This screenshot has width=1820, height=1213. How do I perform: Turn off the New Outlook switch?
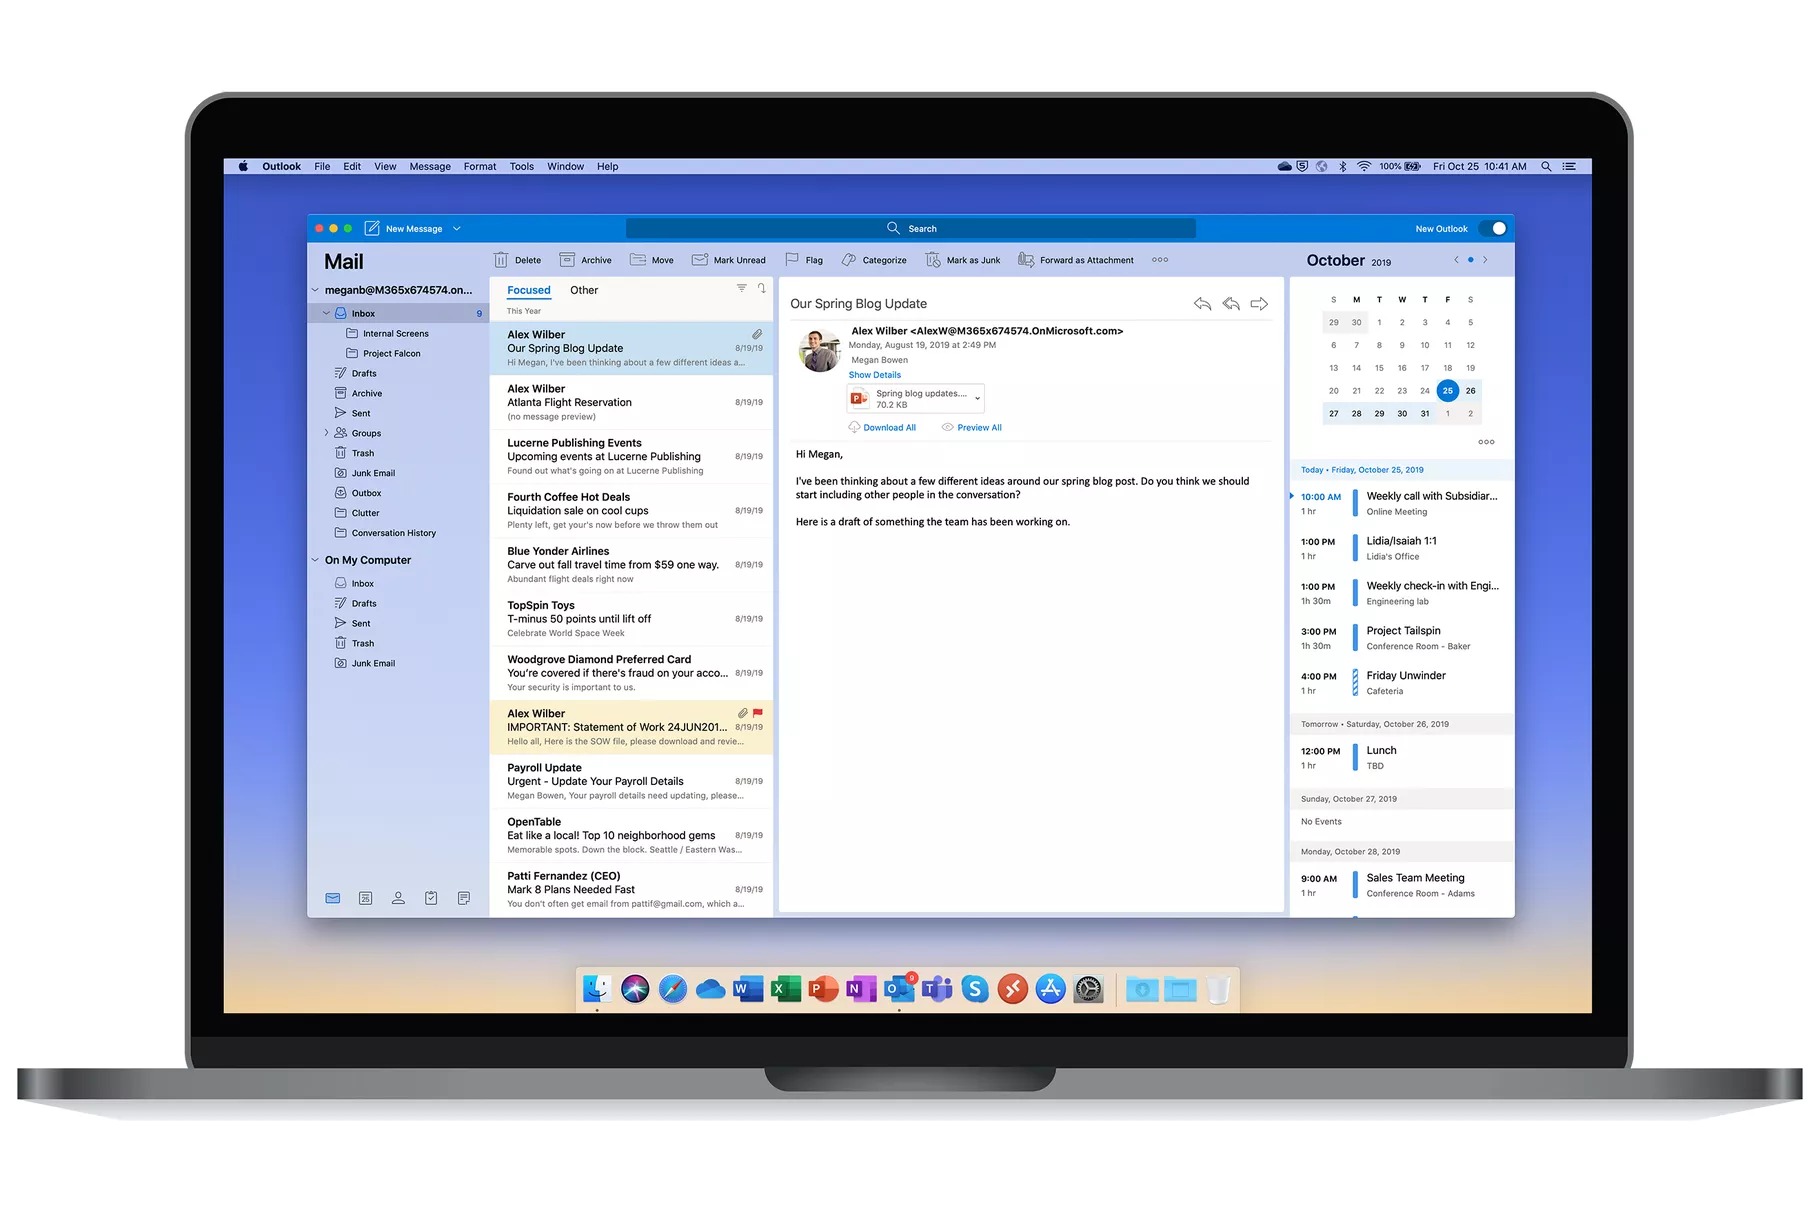(x=1492, y=229)
